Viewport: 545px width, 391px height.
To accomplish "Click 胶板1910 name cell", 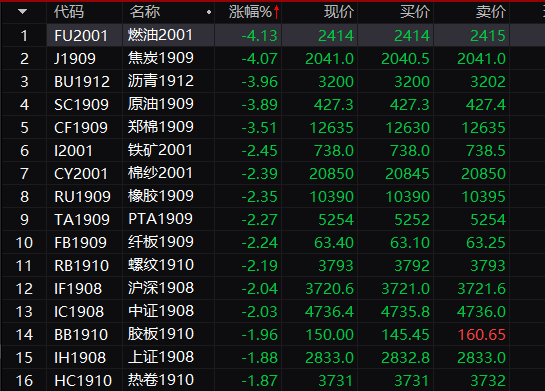I will click(x=161, y=334).
